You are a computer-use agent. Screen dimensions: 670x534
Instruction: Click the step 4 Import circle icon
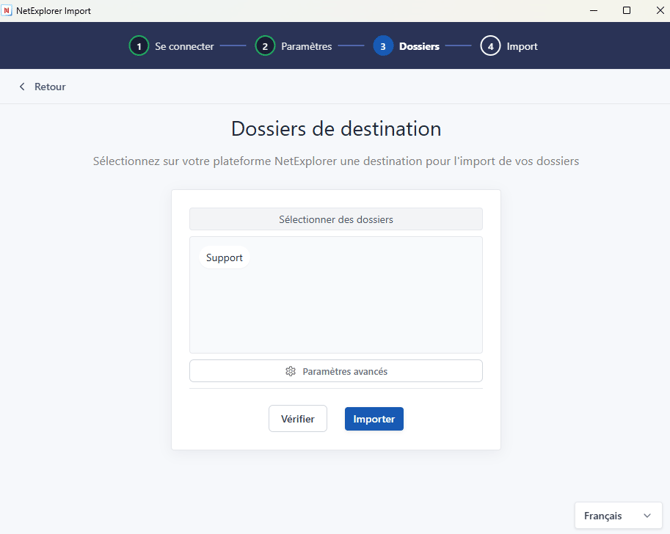[x=490, y=46]
